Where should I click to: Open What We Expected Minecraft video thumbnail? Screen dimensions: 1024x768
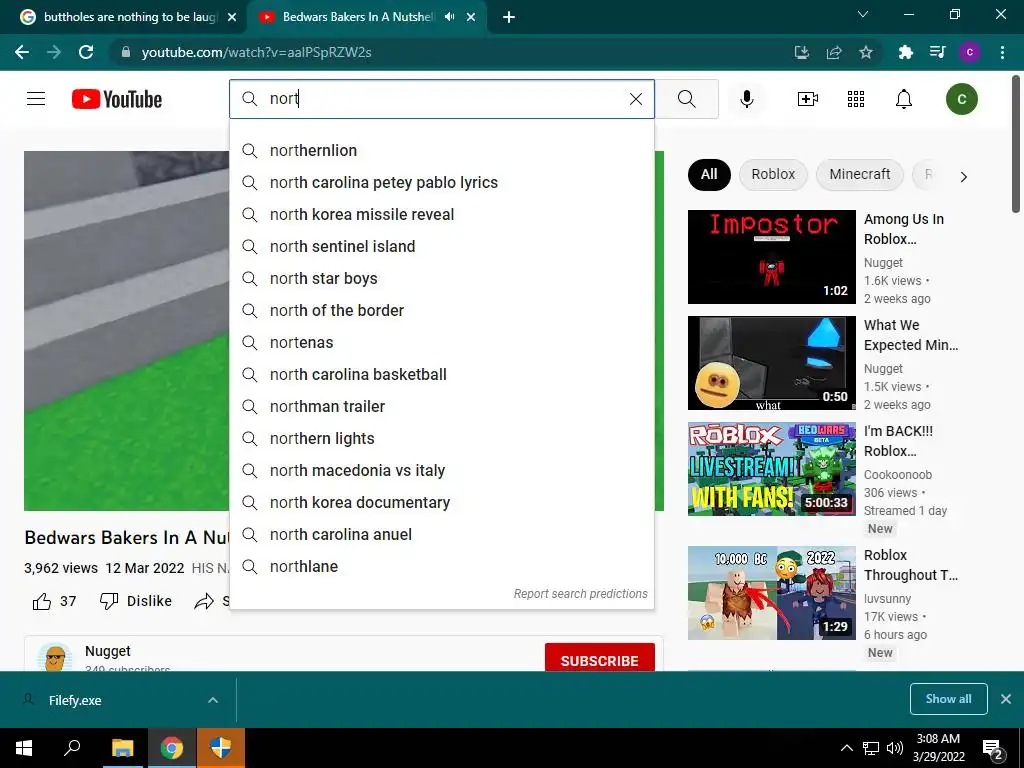(x=771, y=363)
